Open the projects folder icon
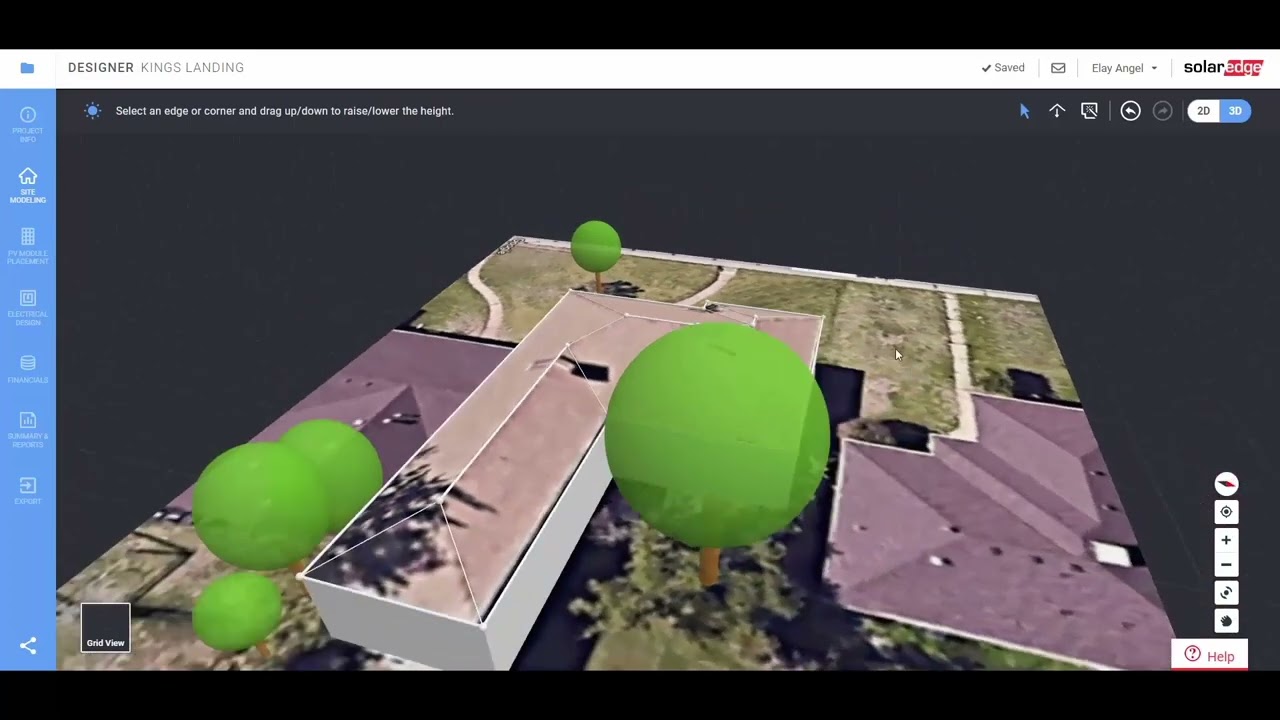1280x720 pixels. (27, 68)
